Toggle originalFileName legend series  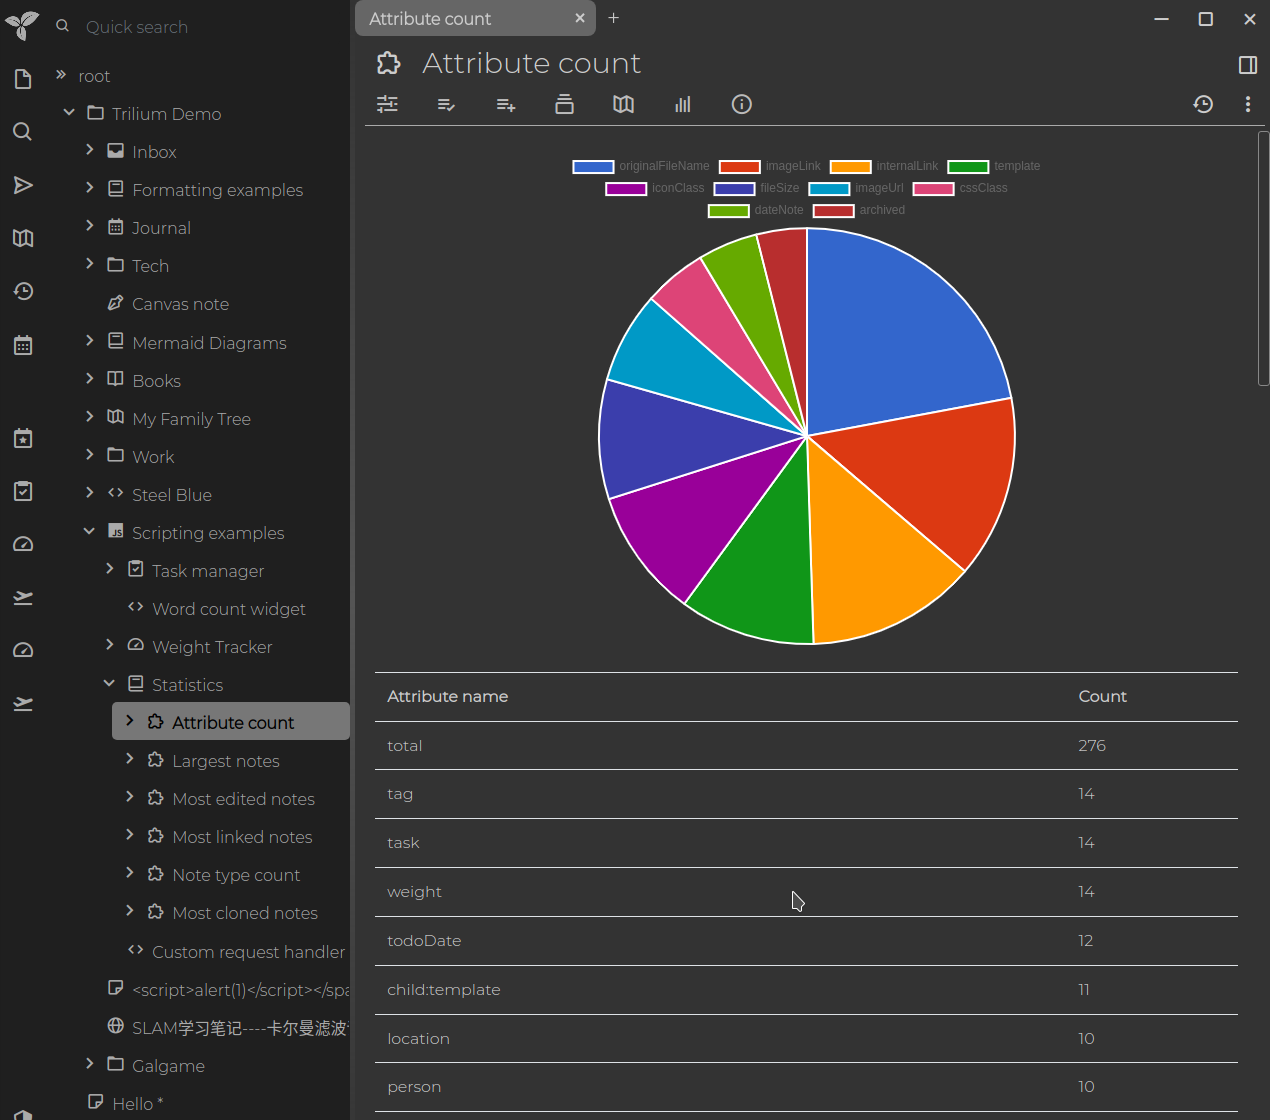[x=641, y=166]
